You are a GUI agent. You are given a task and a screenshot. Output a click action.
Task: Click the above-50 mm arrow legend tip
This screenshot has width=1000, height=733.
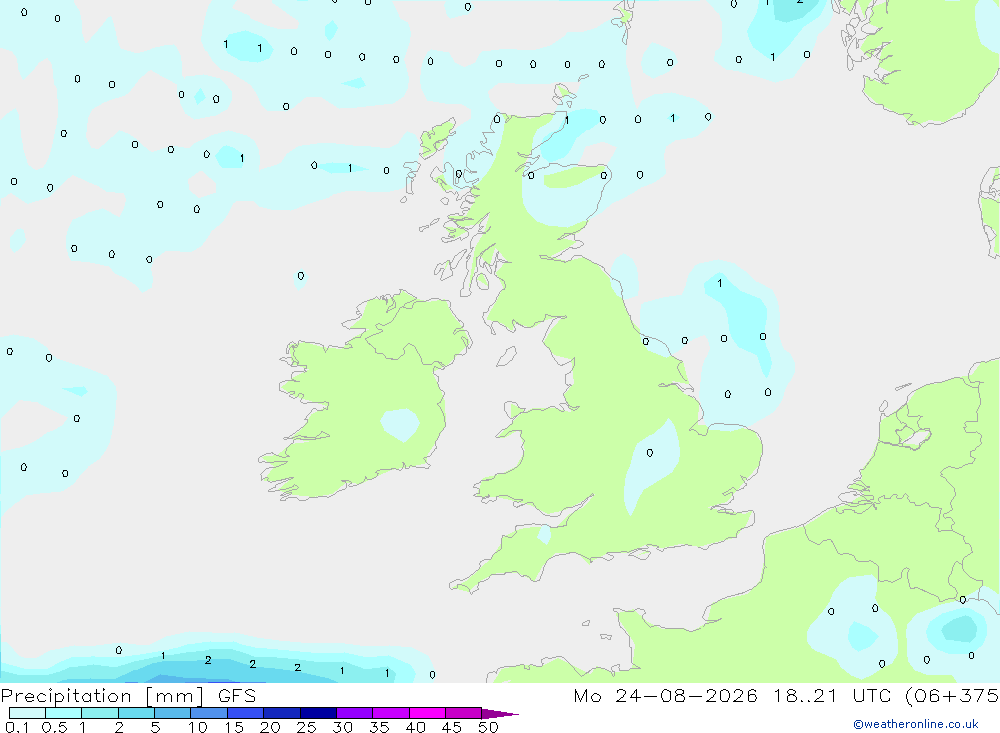(x=499, y=714)
